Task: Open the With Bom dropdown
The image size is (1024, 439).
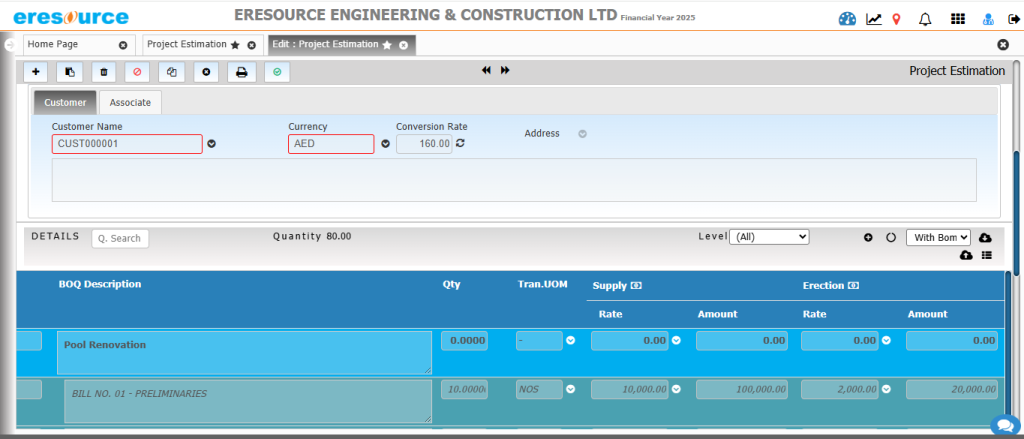Action: tap(937, 237)
